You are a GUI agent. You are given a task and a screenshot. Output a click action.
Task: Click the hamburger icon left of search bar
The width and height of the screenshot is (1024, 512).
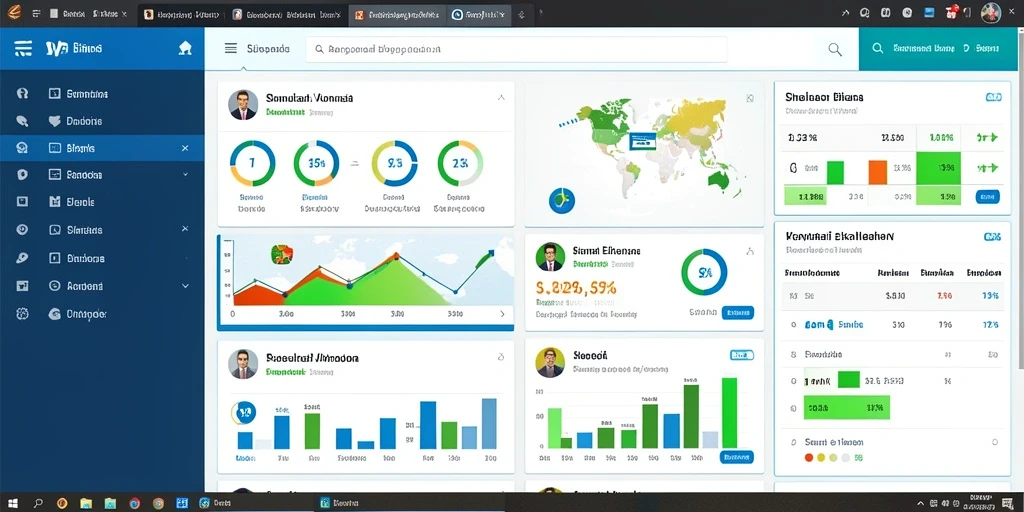(231, 48)
